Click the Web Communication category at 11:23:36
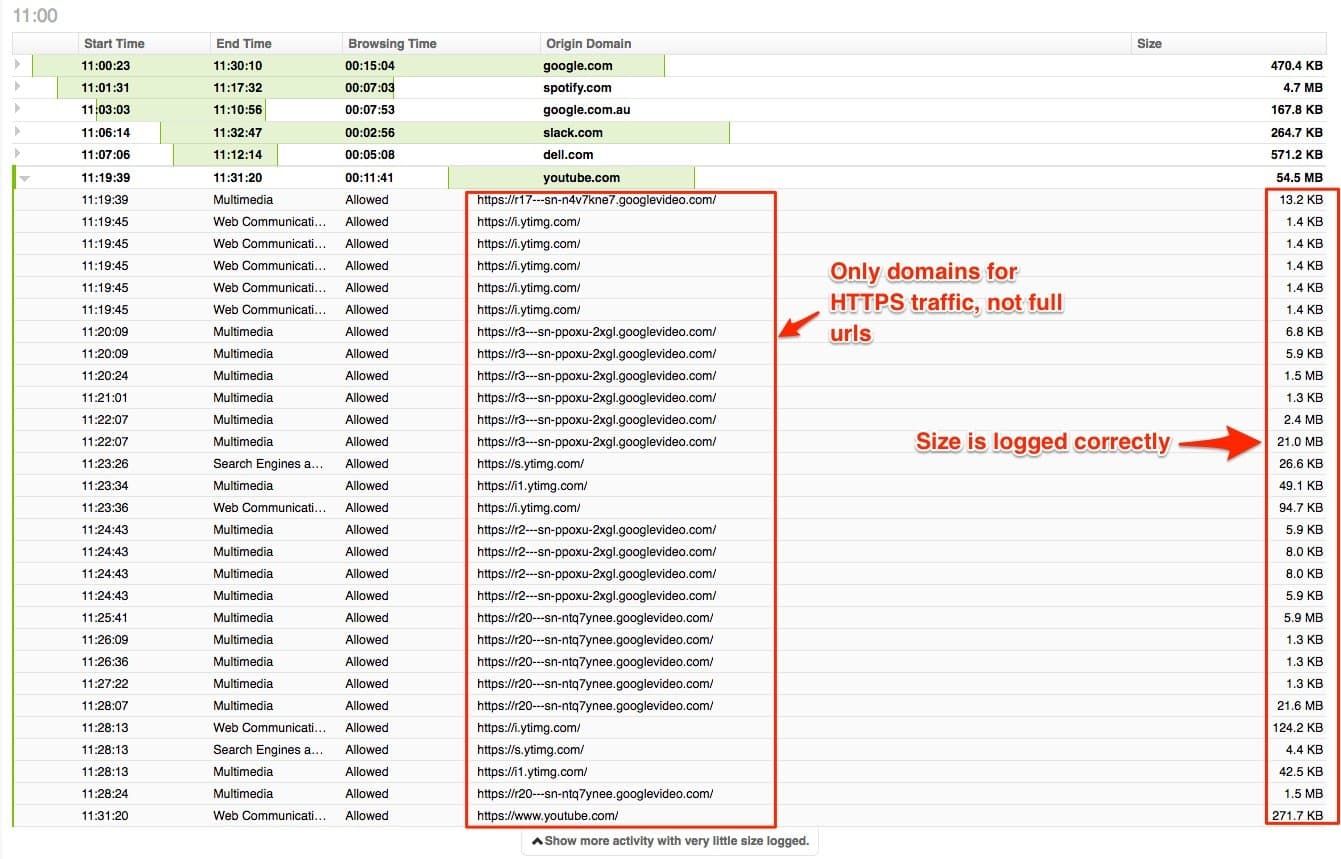This screenshot has height=859, width=1341. pyautogui.click(x=269, y=508)
